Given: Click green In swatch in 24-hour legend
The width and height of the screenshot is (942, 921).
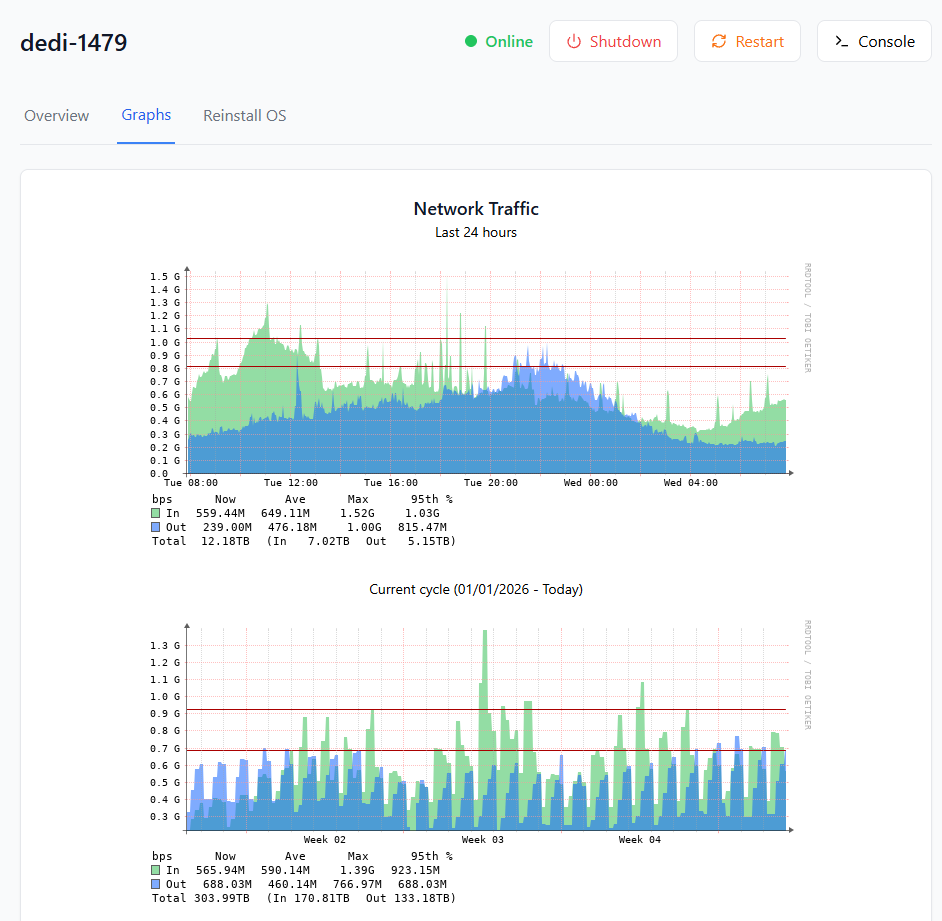Looking at the screenshot, I should (x=156, y=513).
